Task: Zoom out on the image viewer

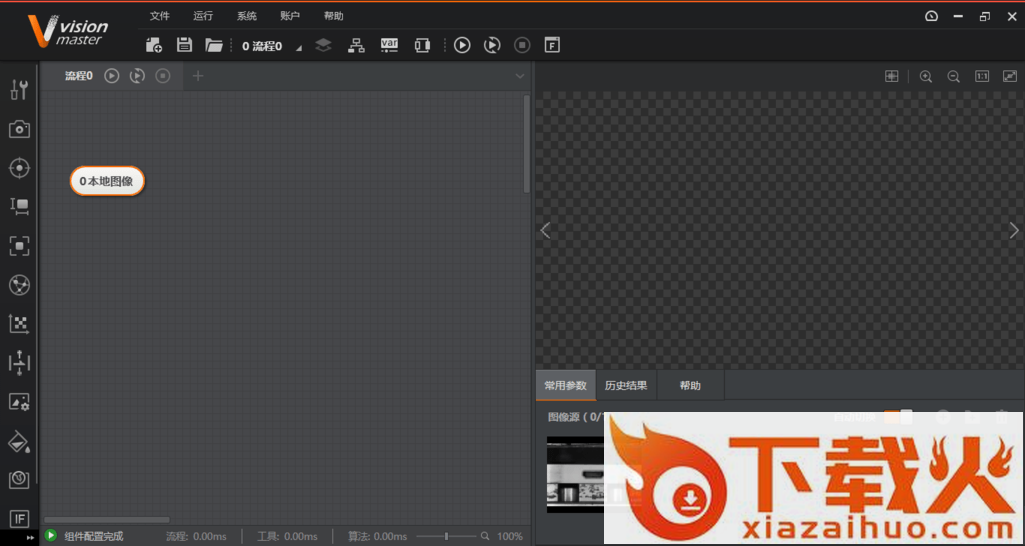Action: 954,76
